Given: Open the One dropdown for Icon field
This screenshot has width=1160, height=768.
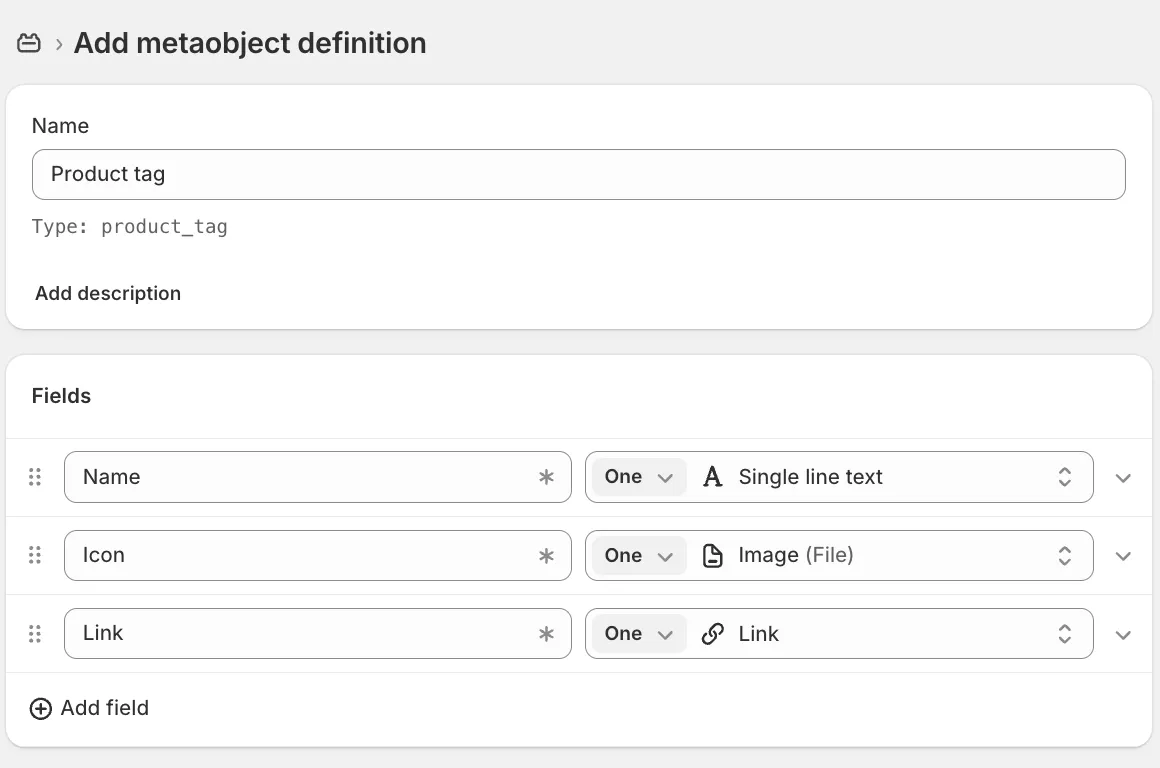Looking at the screenshot, I should pyautogui.click(x=638, y=555).
